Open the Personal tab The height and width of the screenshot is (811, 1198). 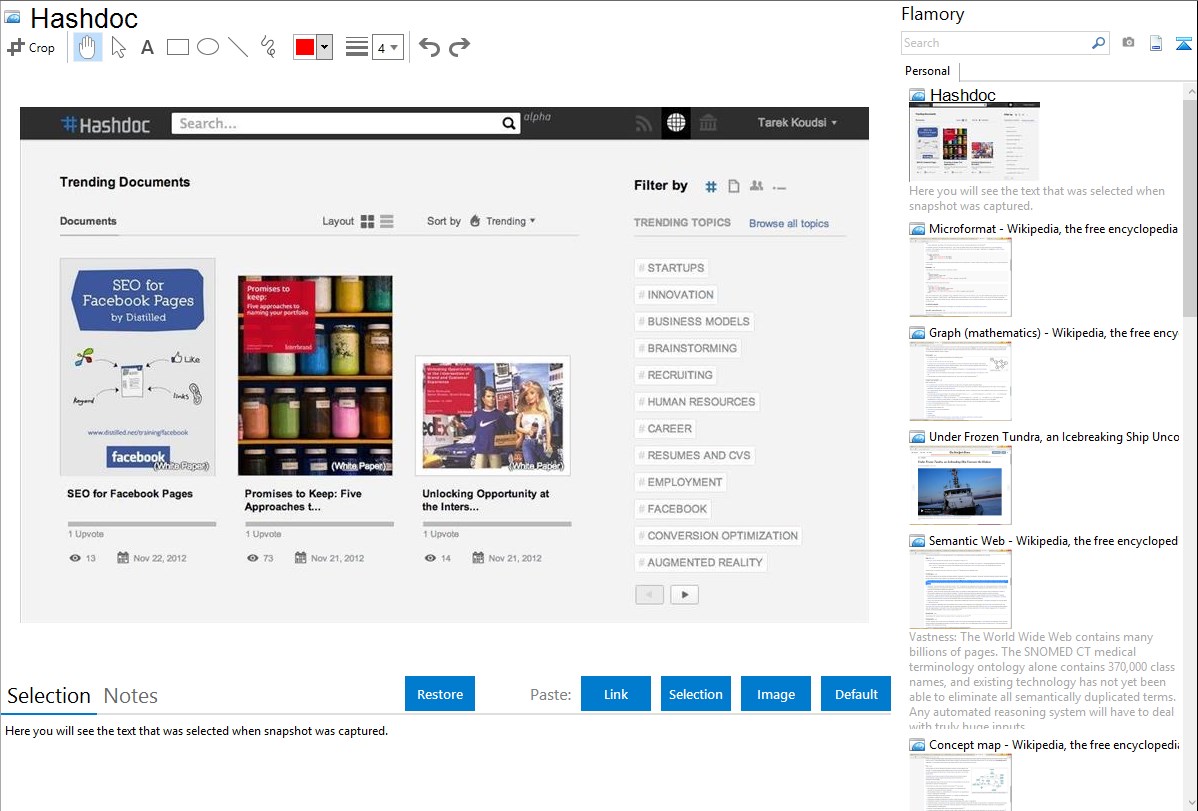click(927, 71)
